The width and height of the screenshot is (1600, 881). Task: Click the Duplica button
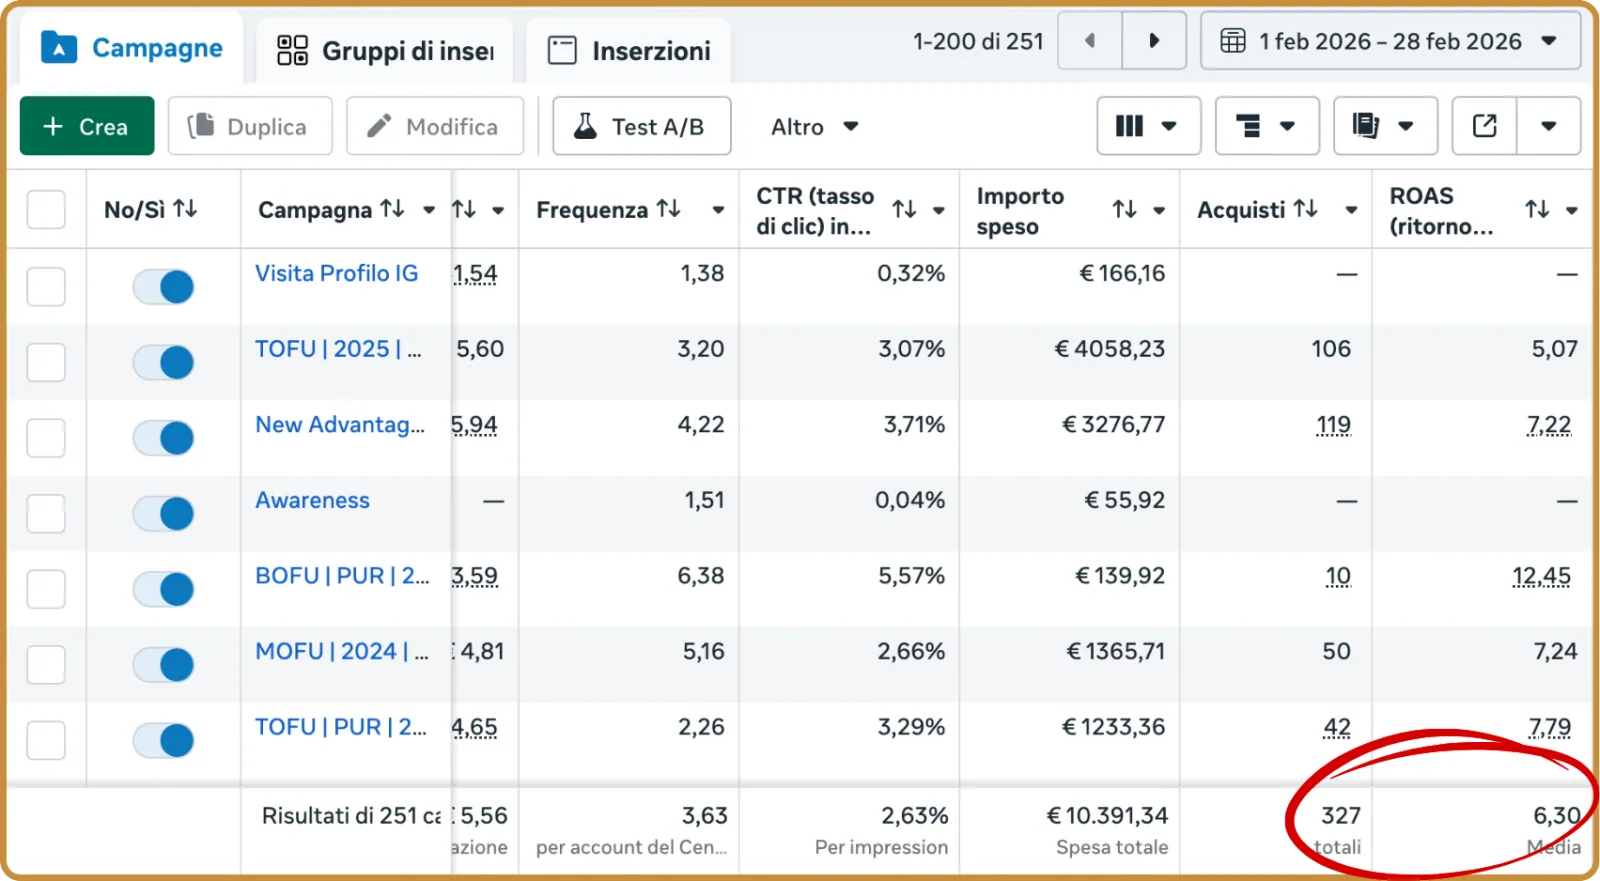(x=250, y=126)
